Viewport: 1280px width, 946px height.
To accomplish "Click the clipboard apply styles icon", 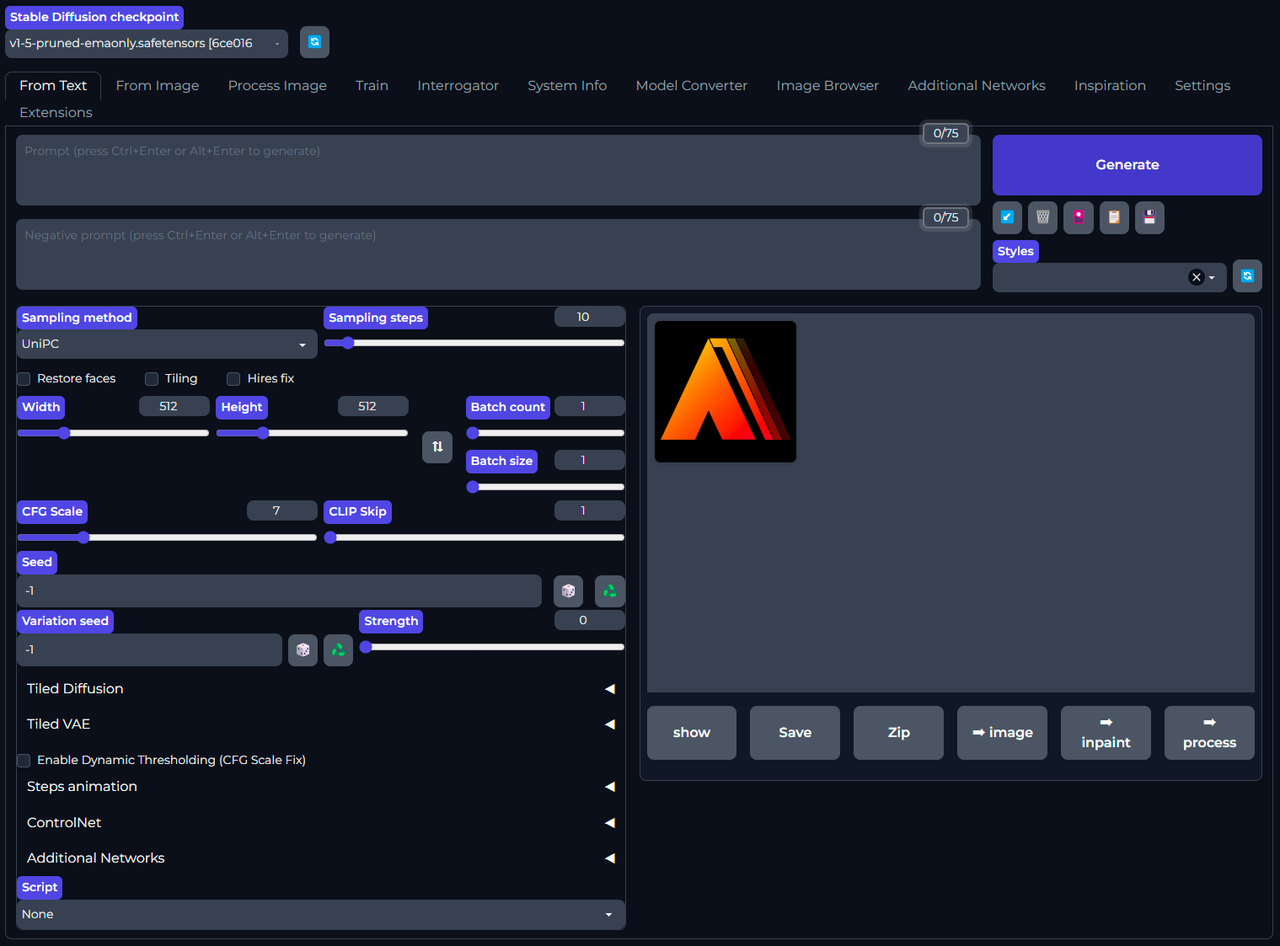I will [1114, 217].
